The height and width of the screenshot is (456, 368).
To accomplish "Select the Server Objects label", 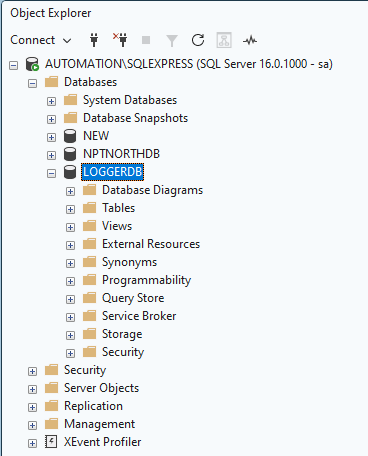I will click(x=101, y=388).
